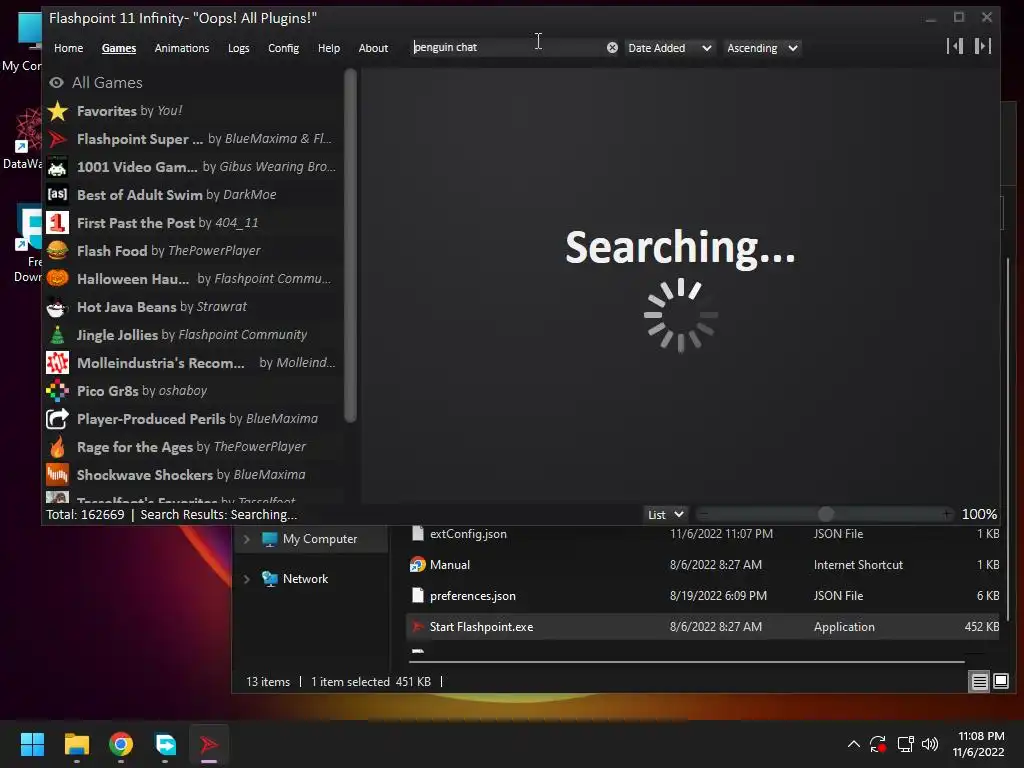The image size is (1024, 768).
Task: Select the Start Flashpoint.exe file icon
Action: (417, 627)
